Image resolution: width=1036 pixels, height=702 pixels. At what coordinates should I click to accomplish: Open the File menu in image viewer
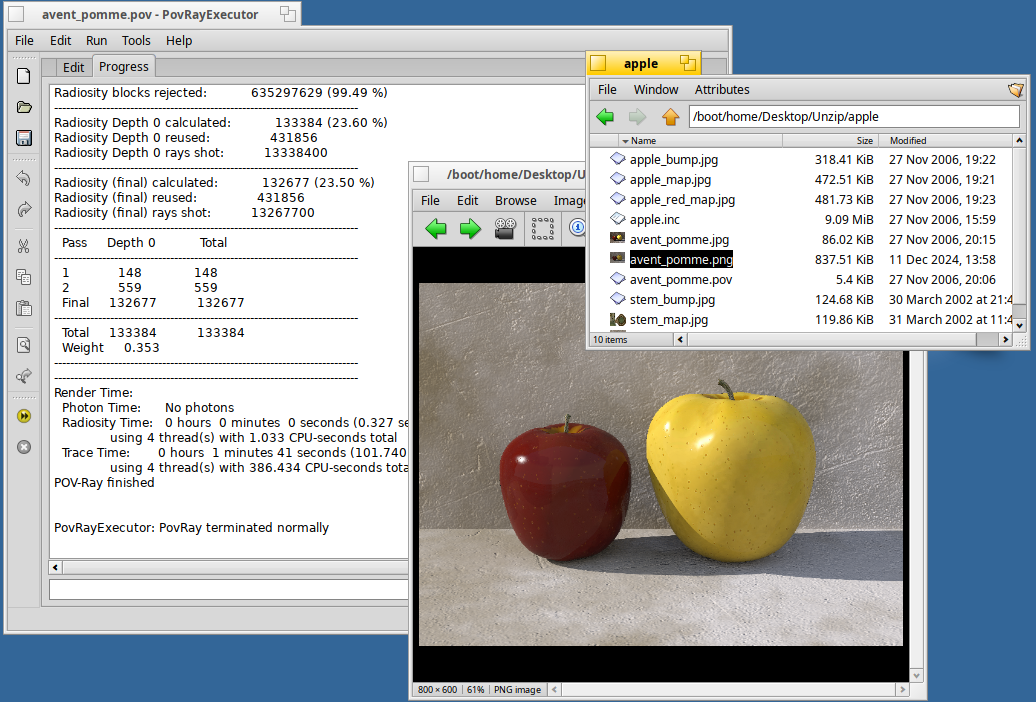[430, 200]
